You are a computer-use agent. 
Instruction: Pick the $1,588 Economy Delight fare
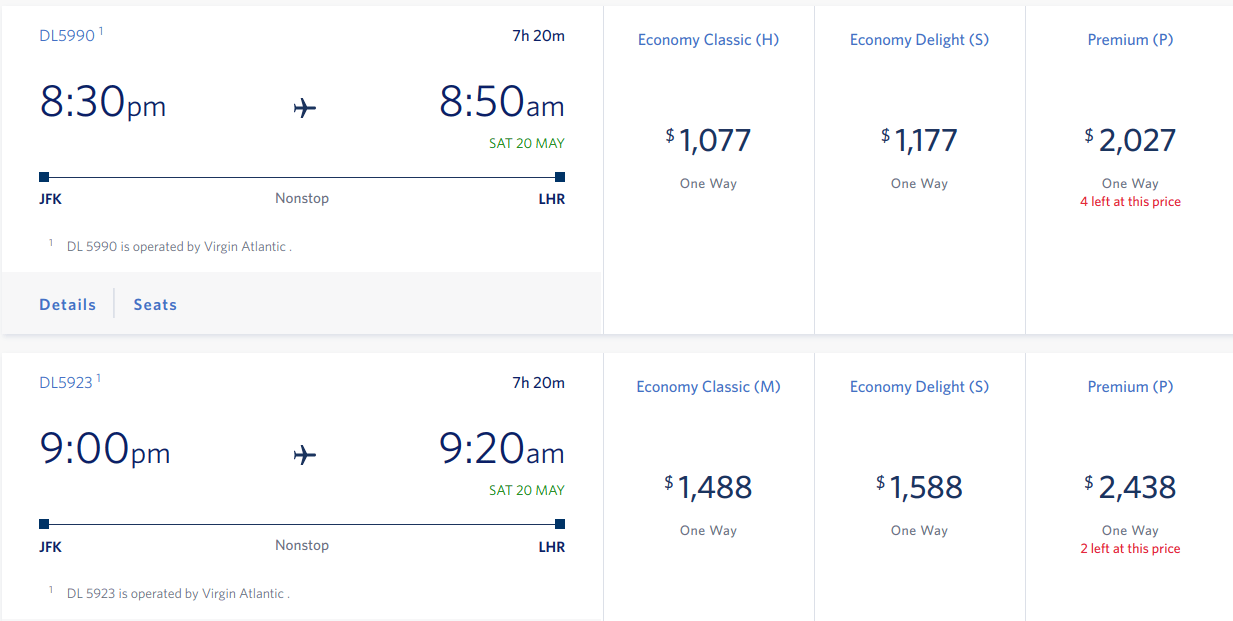[x=920, y=487]
